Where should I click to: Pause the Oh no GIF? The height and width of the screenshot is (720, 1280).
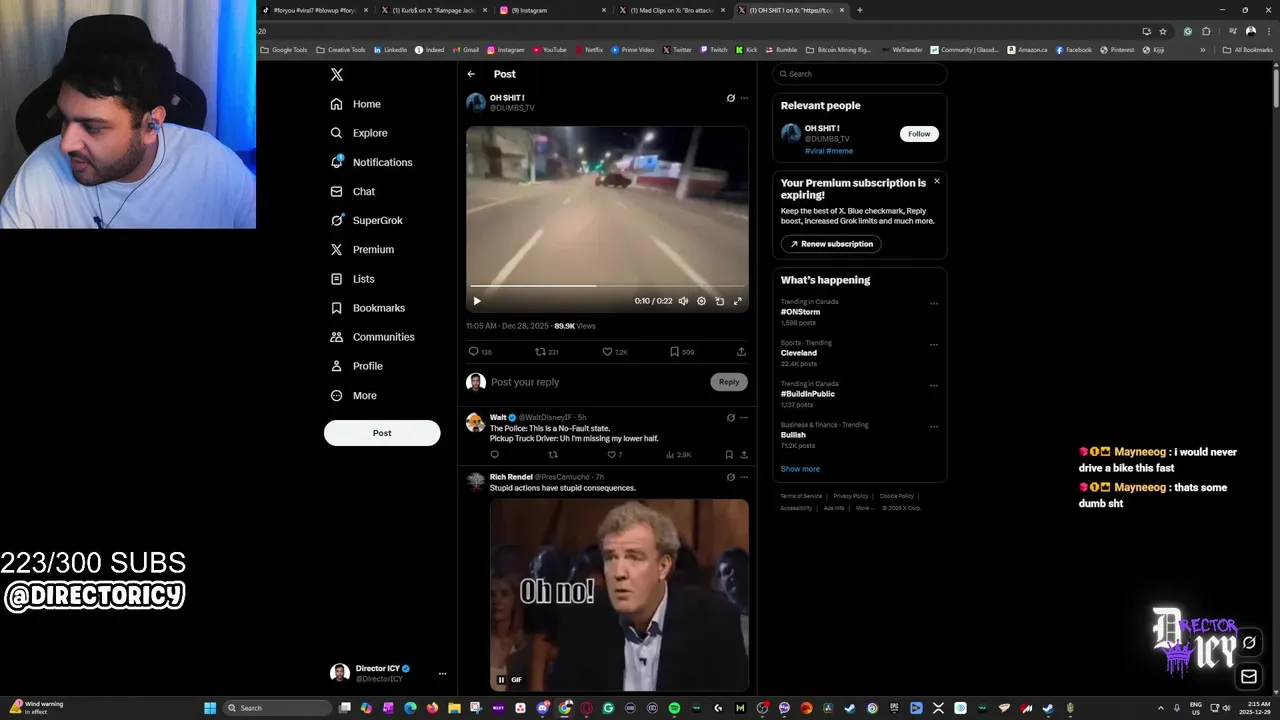click(x=501, y=680)
